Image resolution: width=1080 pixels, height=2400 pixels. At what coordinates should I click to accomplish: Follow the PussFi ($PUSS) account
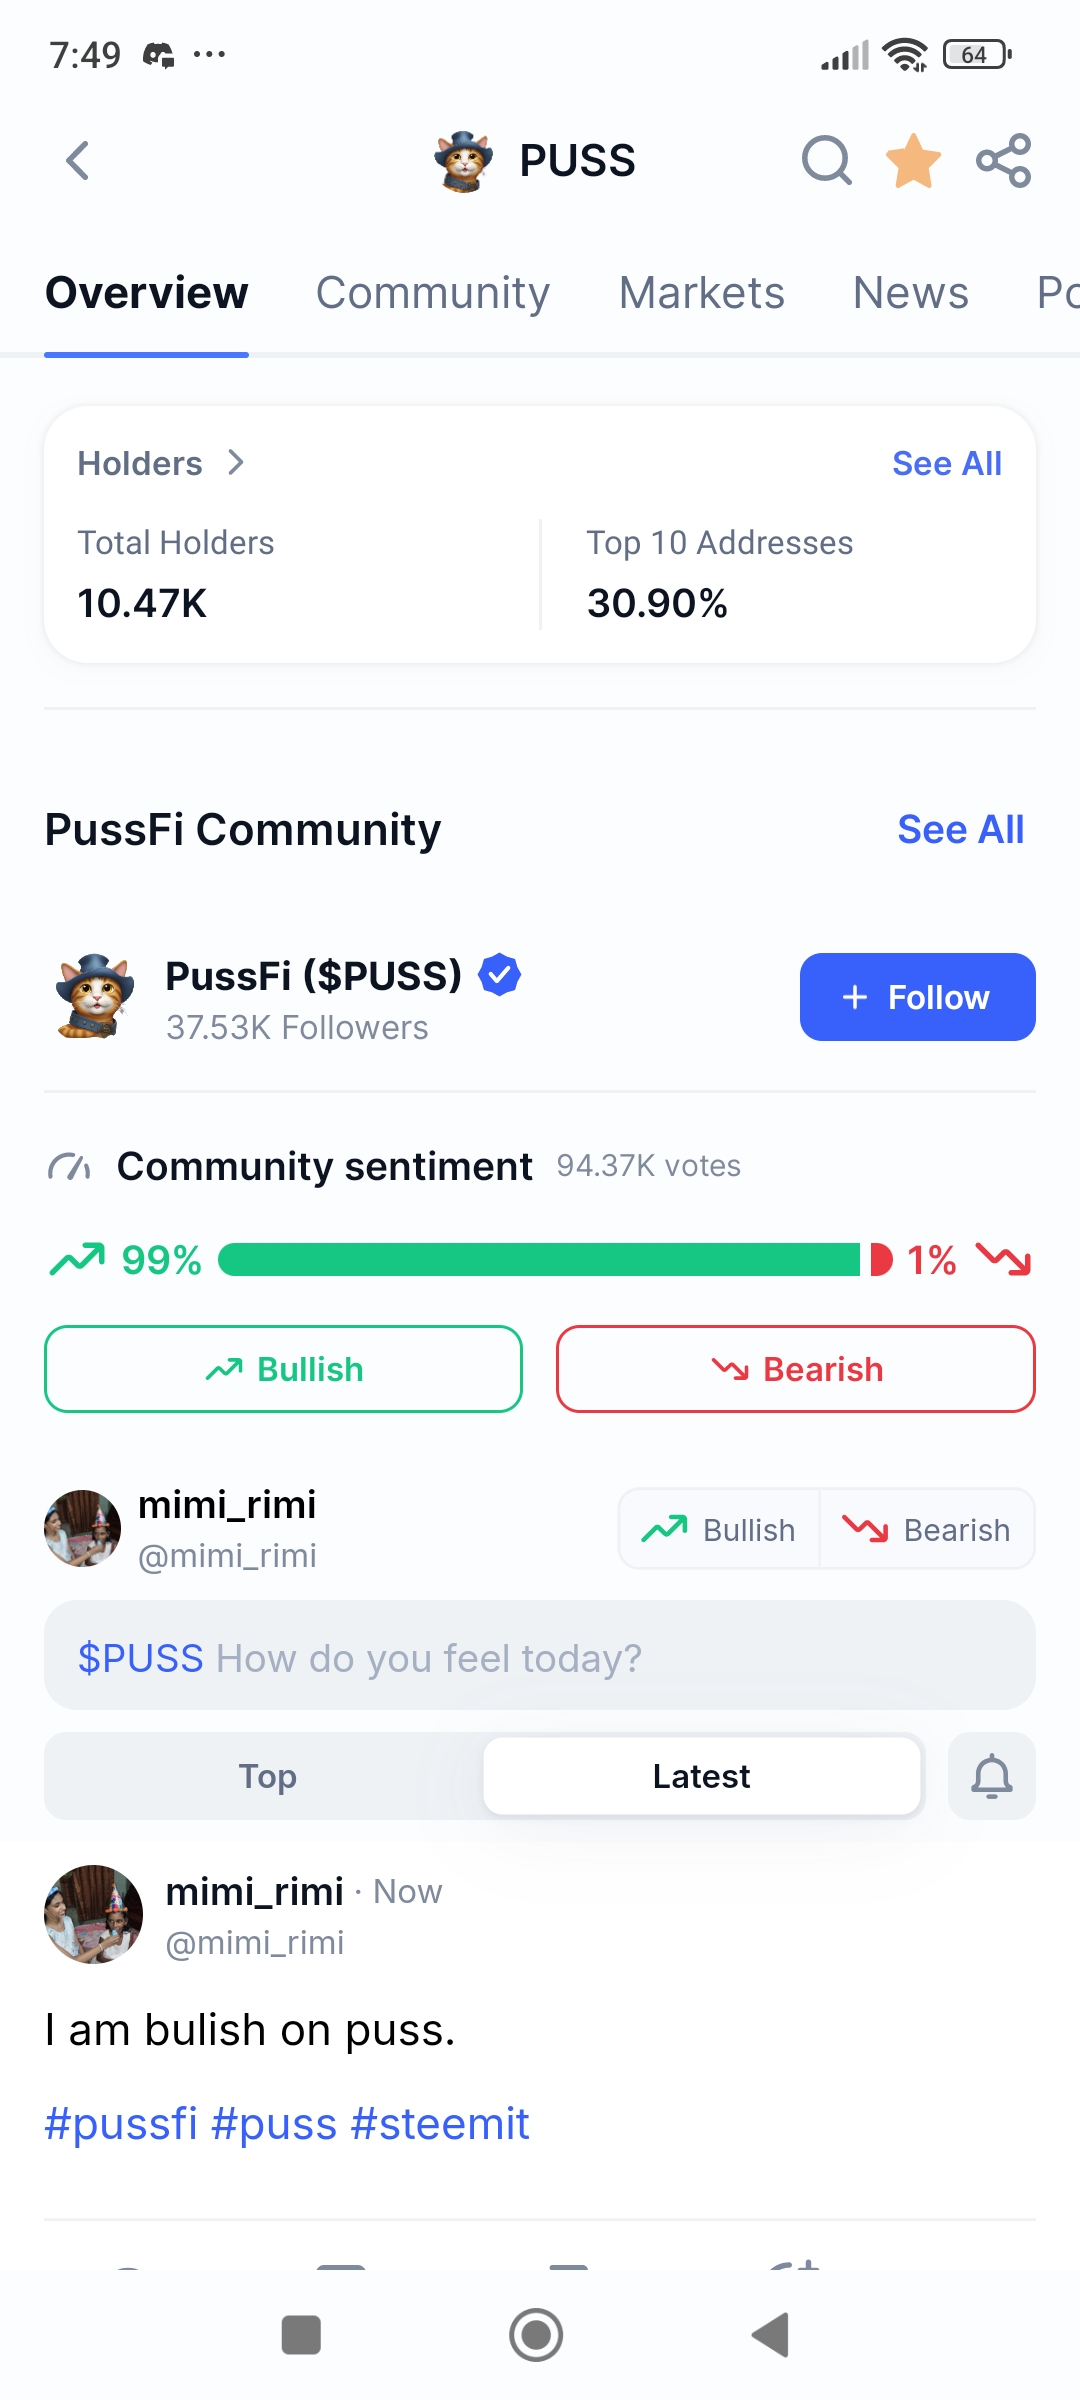coord(917,997)
